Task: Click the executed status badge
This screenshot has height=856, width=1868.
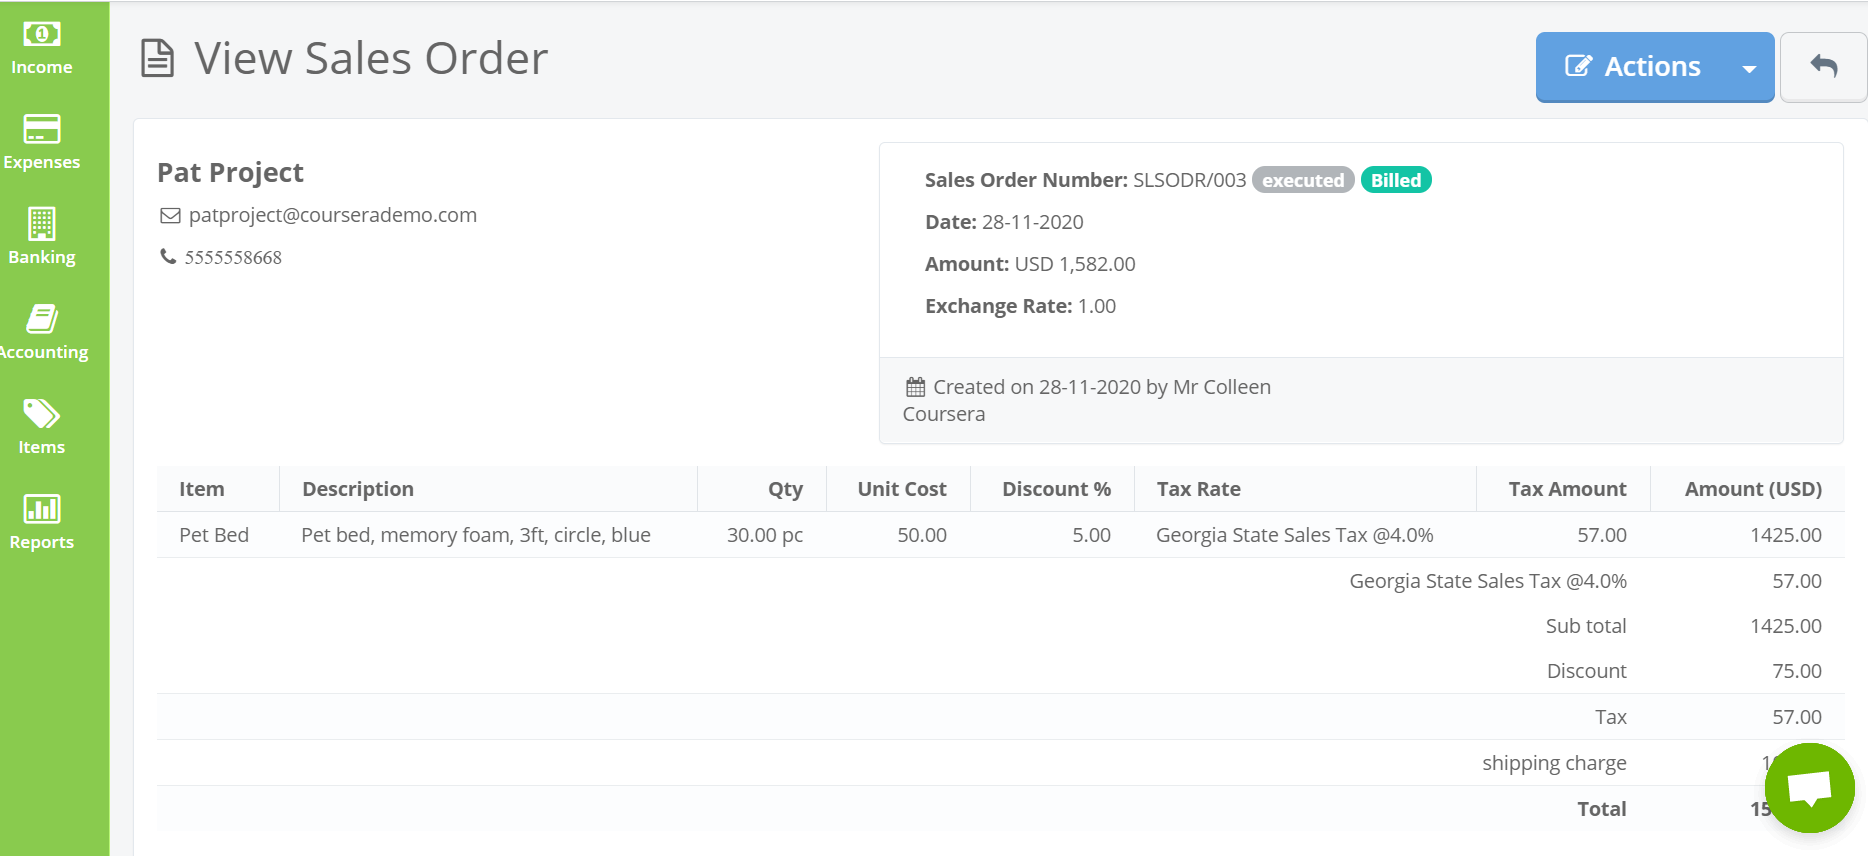Action: click(1302, 180)
